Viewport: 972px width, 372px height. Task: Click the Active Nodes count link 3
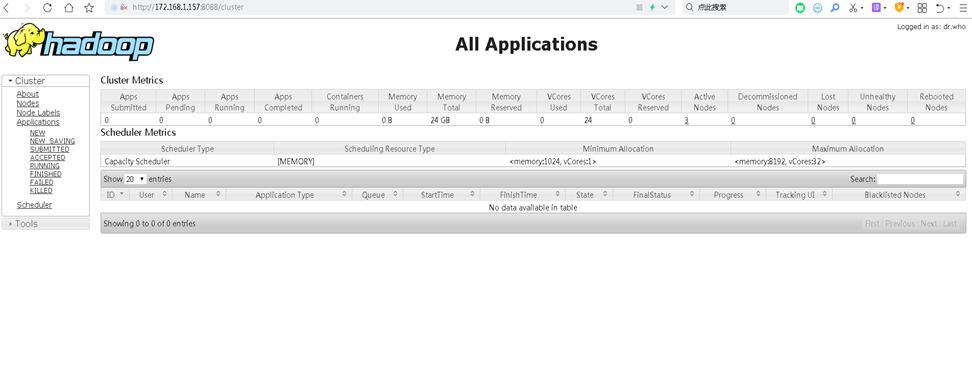point(687,120)
